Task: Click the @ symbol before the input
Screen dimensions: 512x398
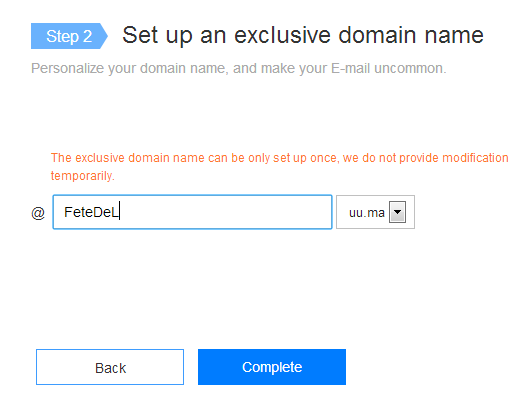Action: click(x=38, y=213)
